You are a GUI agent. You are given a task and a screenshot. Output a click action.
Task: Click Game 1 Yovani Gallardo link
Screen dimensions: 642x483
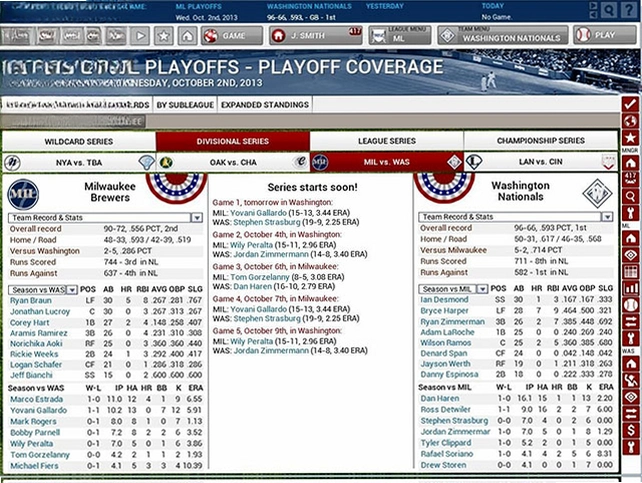258,213
